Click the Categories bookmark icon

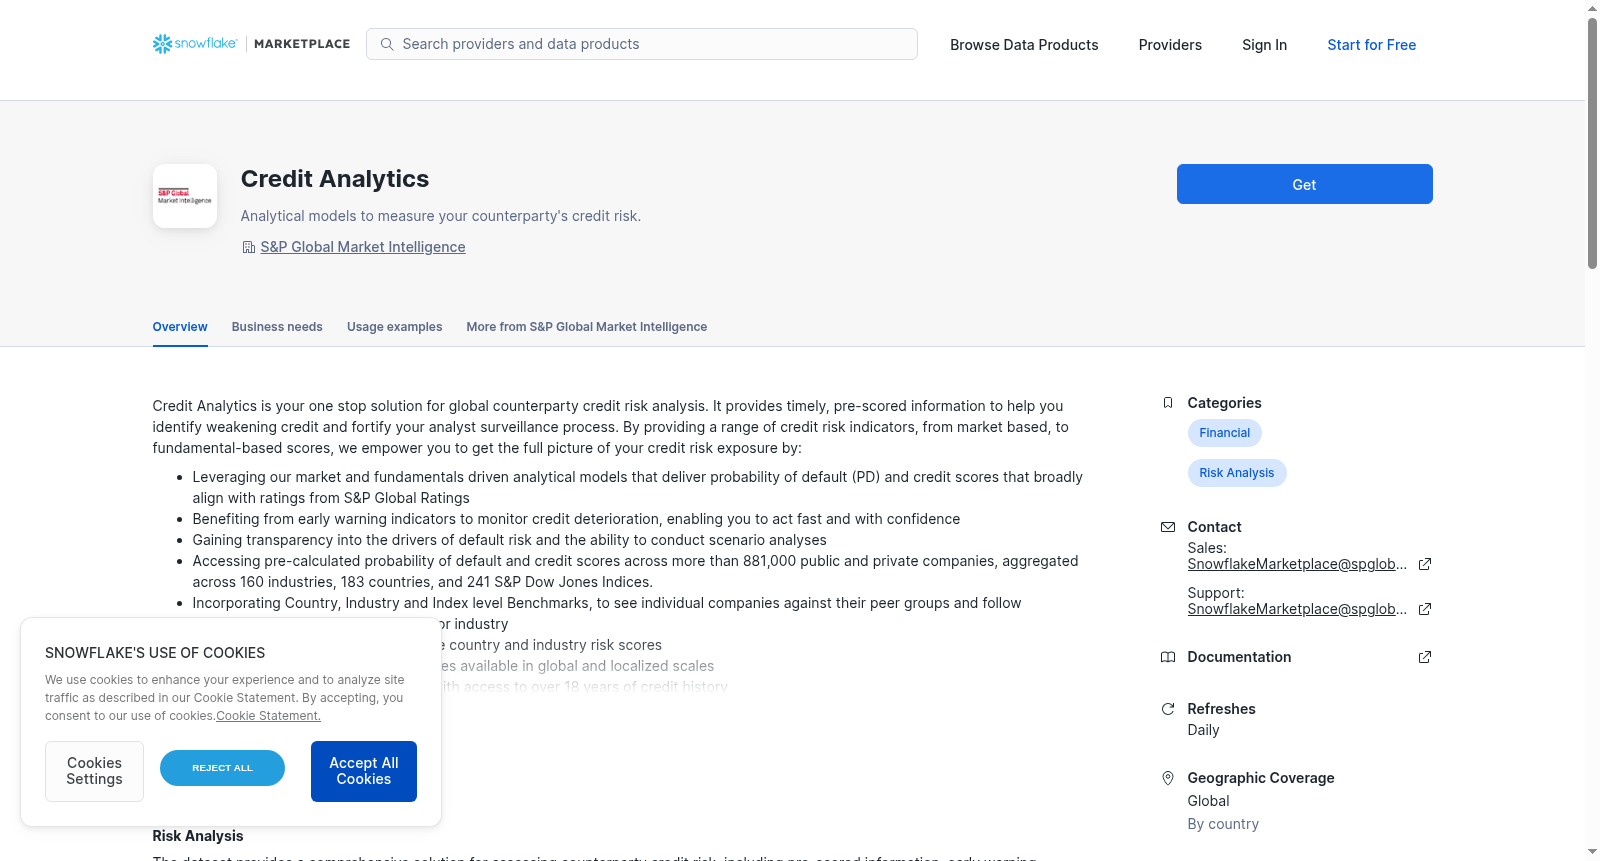(1168, 403)
